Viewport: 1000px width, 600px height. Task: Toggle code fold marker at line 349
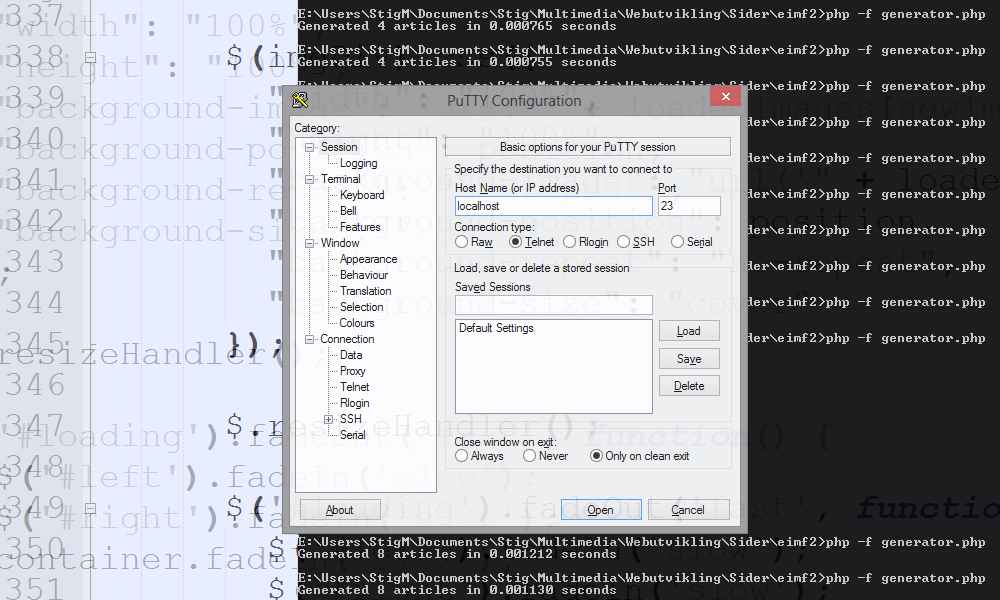(91, 509)
